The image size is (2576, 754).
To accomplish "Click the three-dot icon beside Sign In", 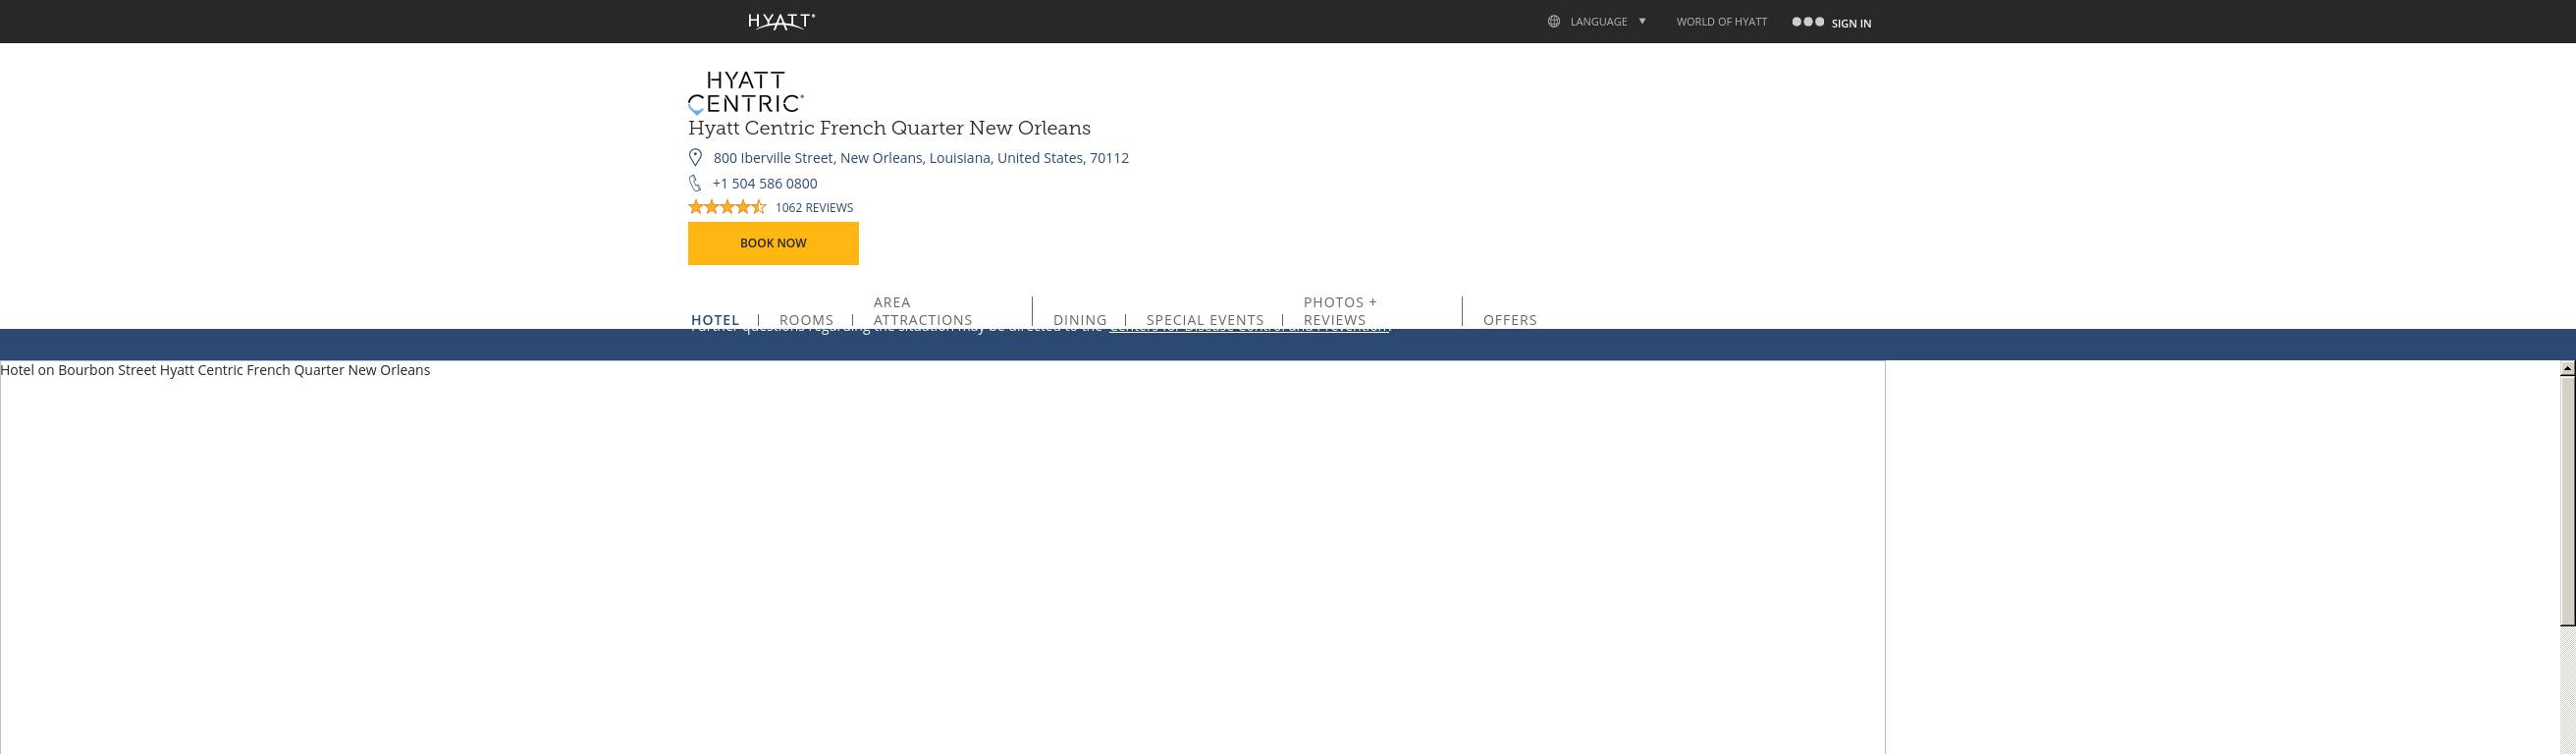I will click(x=1807, y=21).
